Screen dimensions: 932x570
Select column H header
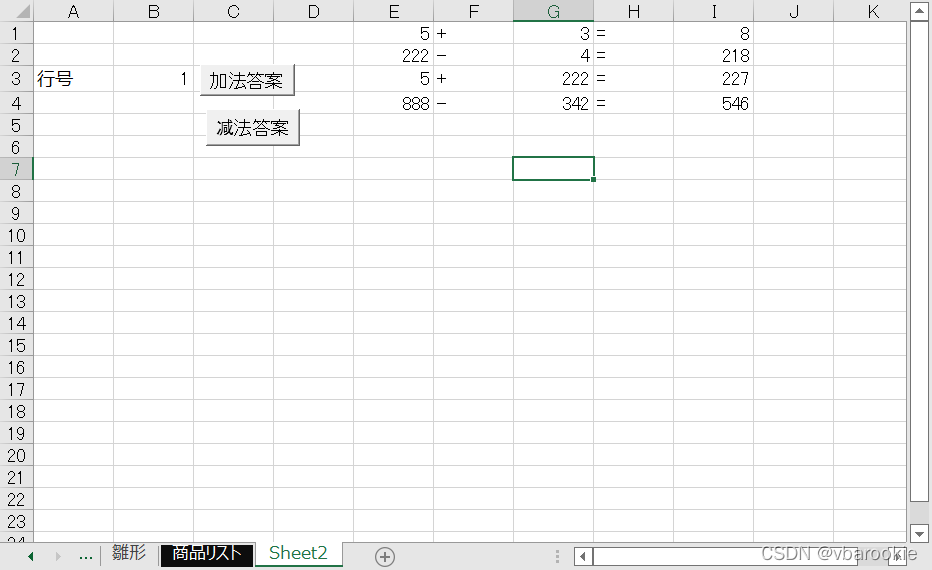click(x=634, y=11)
